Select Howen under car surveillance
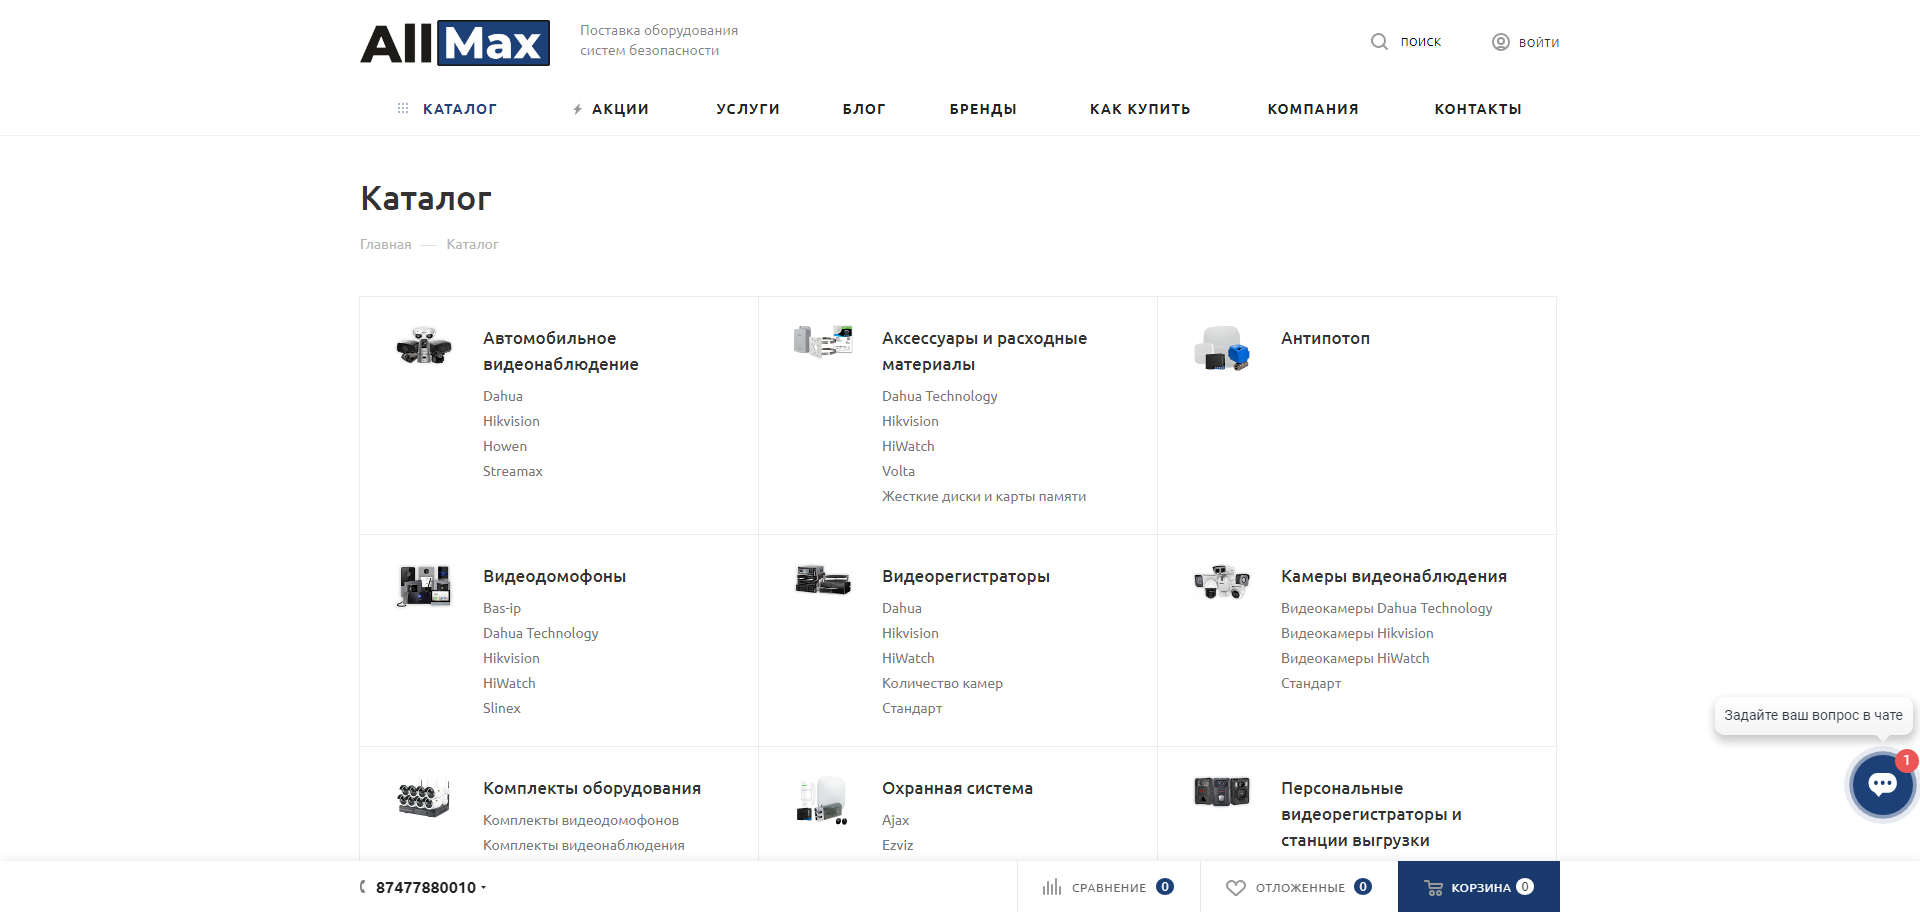Screen dimensions: 1920x912 click(505, 446)
